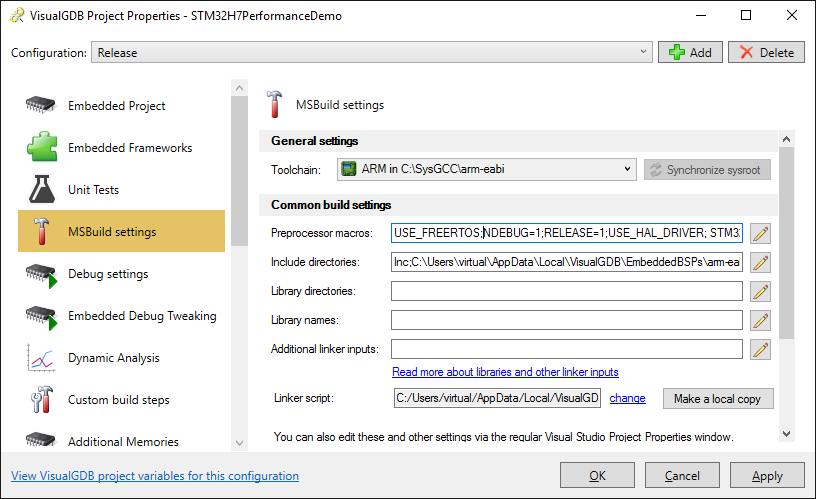This screenshot has width=816, height=499.
Task: Click into the Preprocessor macros field
Action: 567,233
